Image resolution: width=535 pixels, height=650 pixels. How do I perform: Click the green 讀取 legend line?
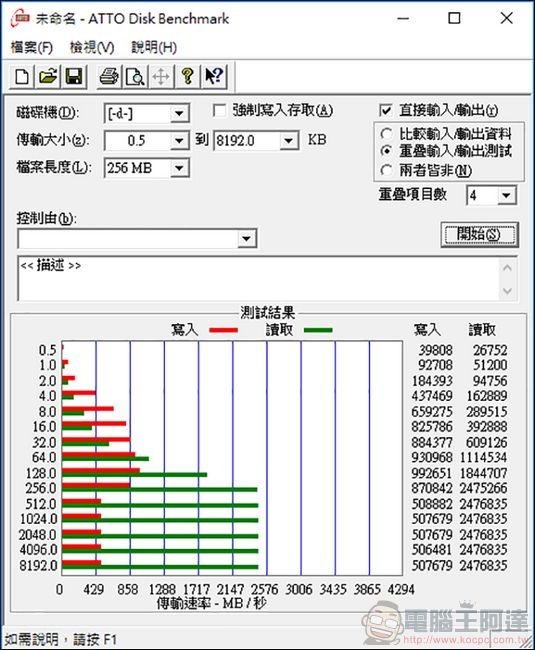coord(318,330)
